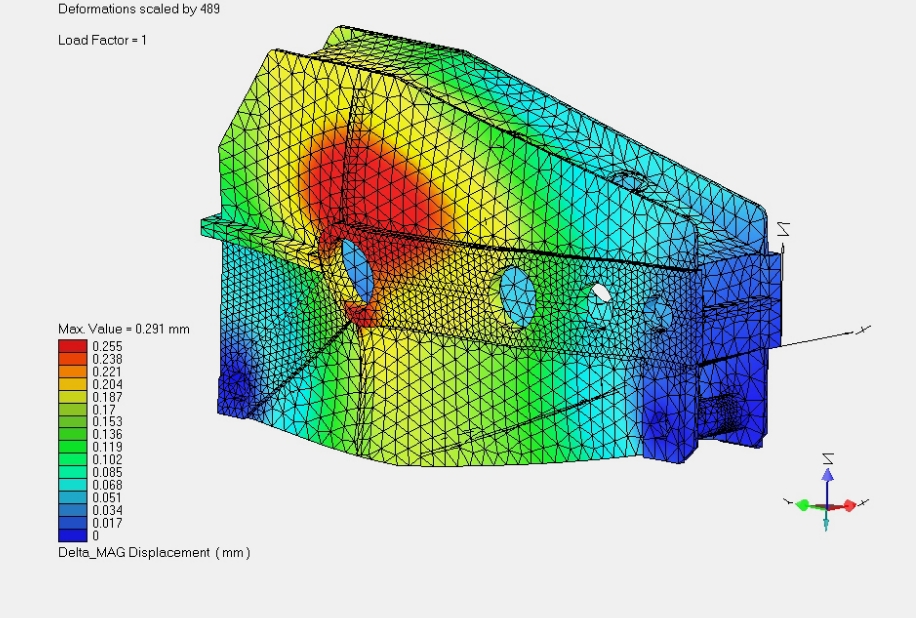Click the red X-axis ball on triad
916x618 pixels.
849,506
